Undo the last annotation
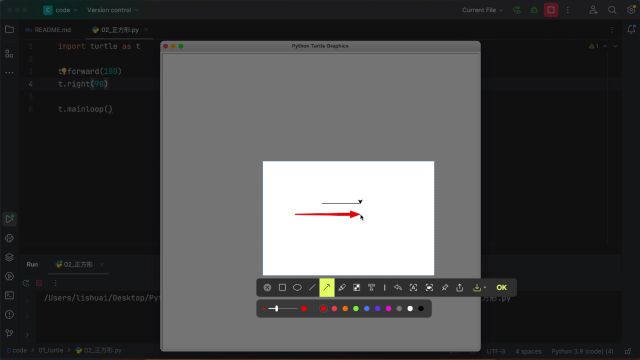This screenshot has width=640, height=360. 398,288
